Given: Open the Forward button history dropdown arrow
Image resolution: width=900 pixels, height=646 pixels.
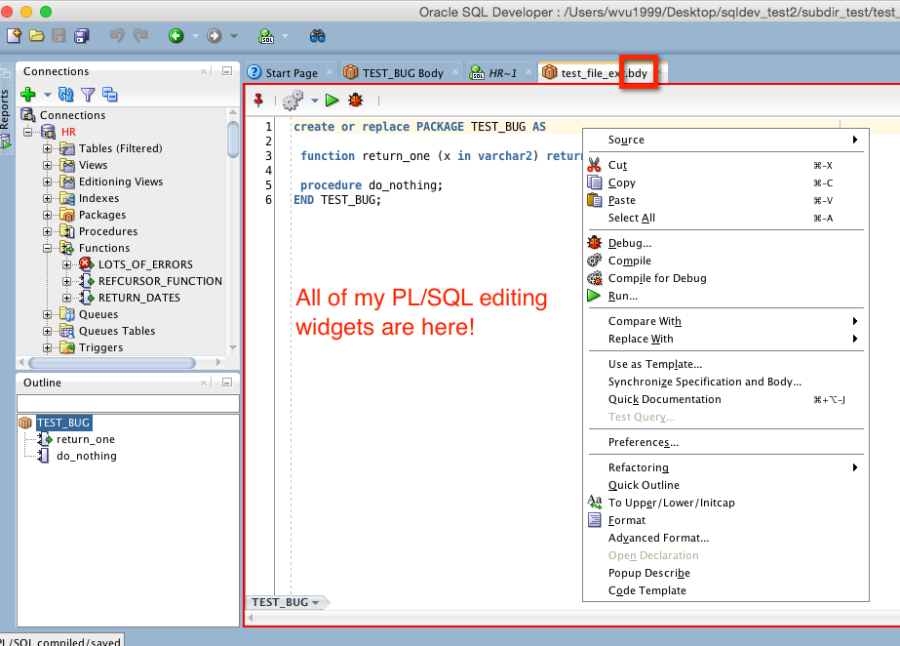Looking at the screenshot, I should click(234, 36).
